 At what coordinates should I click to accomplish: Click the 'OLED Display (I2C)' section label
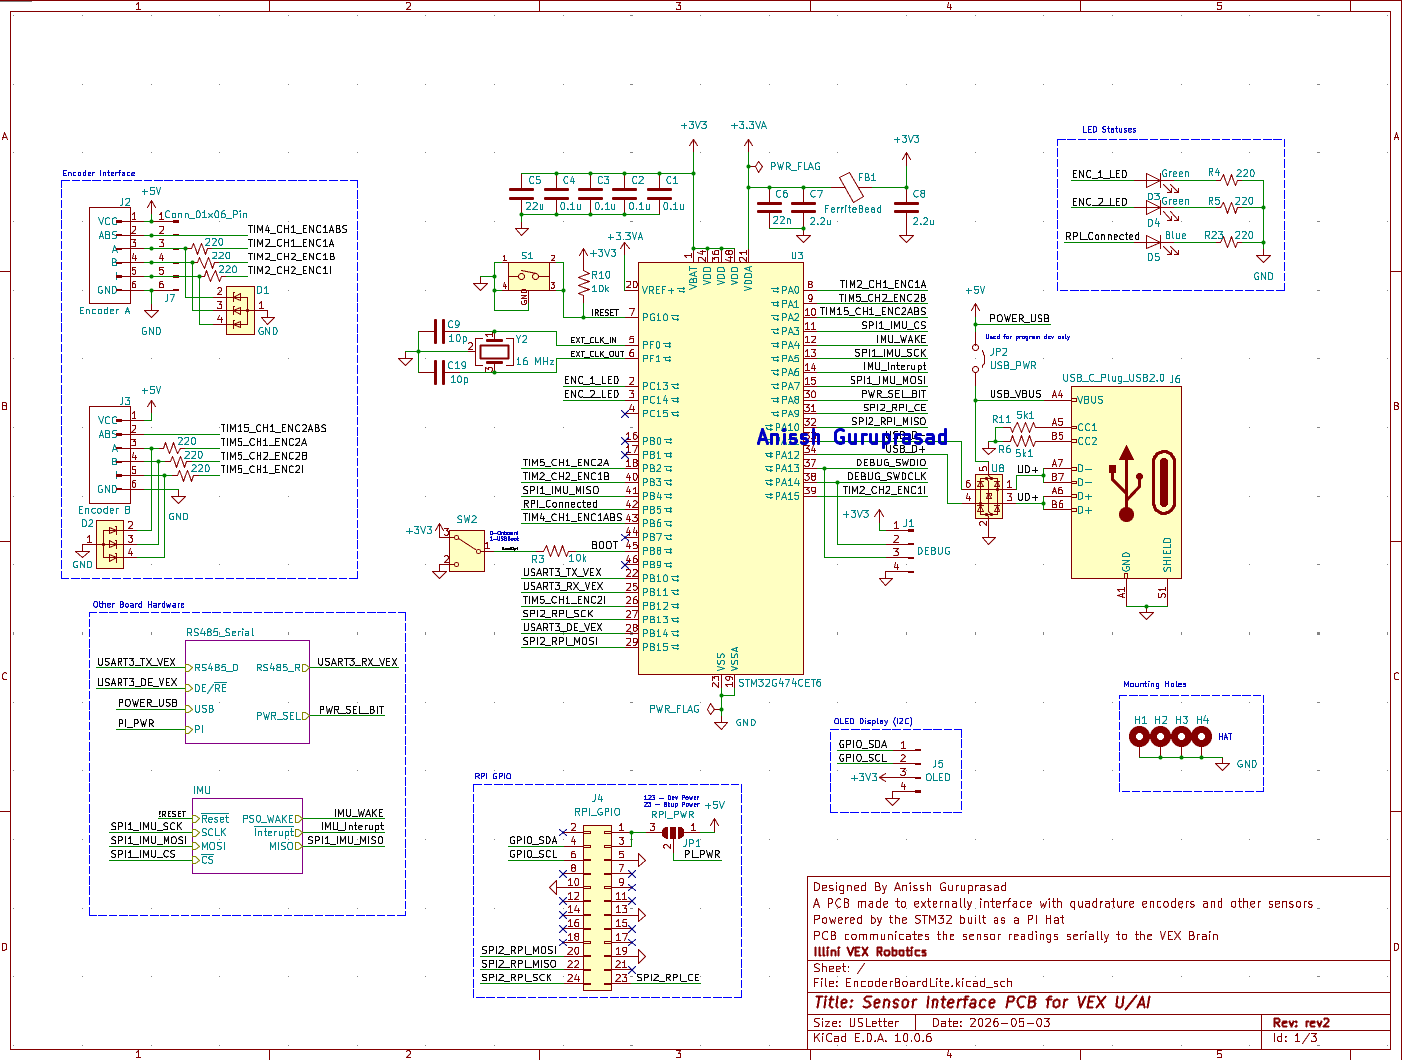873,722
